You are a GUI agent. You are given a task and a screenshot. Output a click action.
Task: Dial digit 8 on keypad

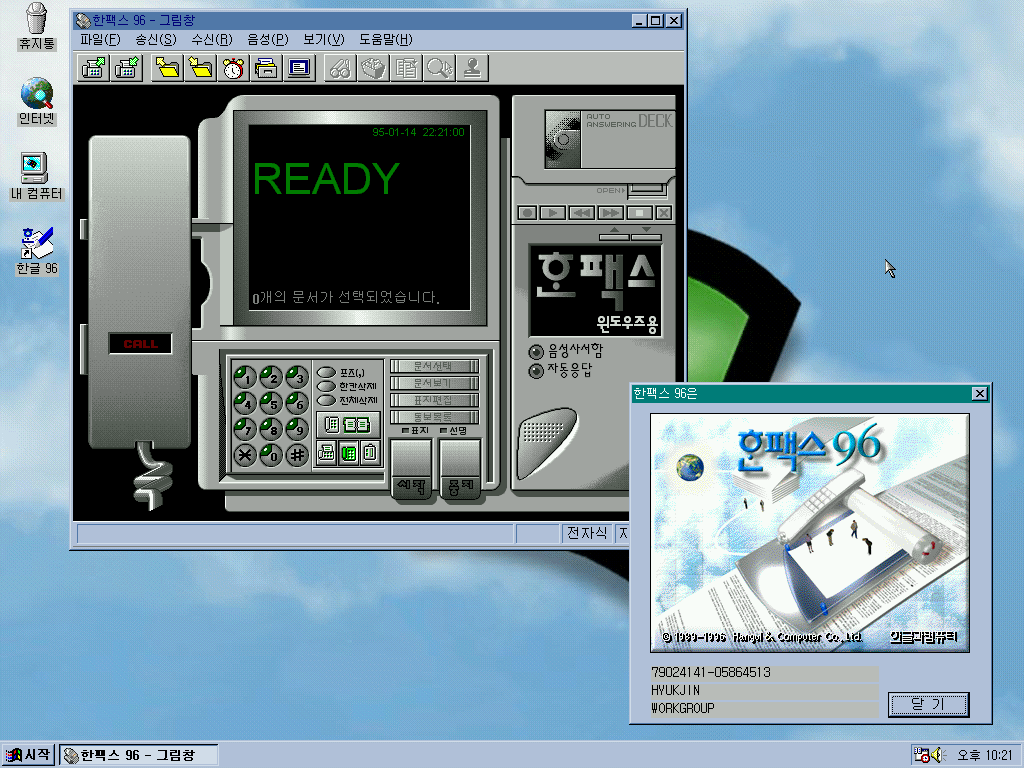click(x=271, y=428)
